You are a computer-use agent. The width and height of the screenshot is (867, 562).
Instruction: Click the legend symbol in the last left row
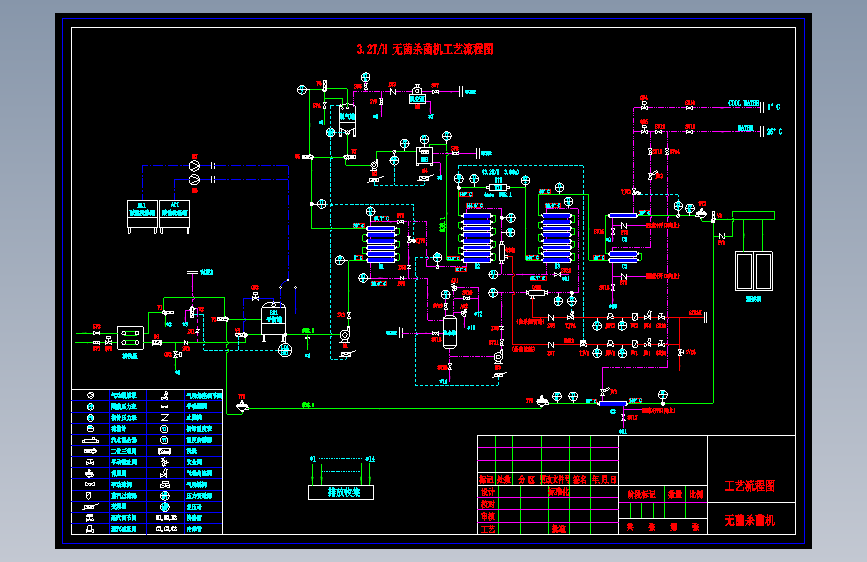tap(90, 529)
